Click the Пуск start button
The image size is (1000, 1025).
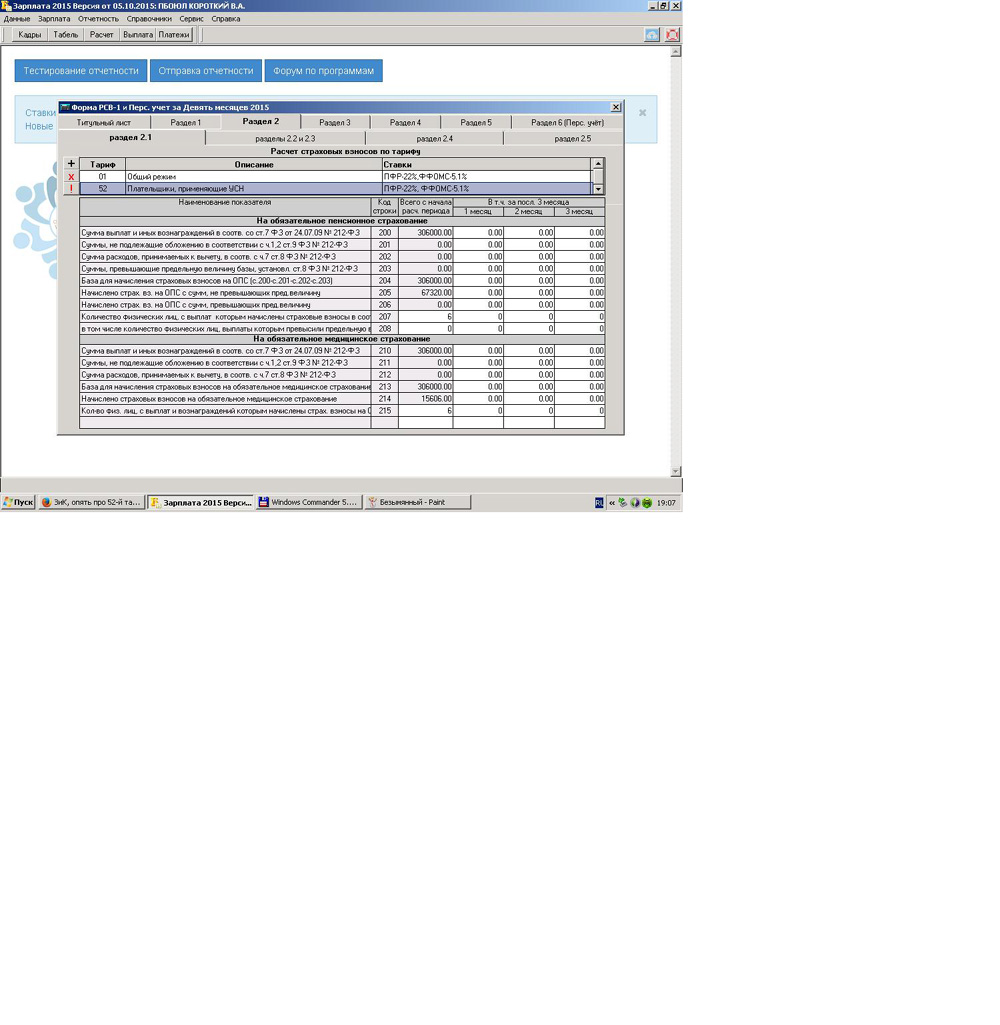[18, 503]
